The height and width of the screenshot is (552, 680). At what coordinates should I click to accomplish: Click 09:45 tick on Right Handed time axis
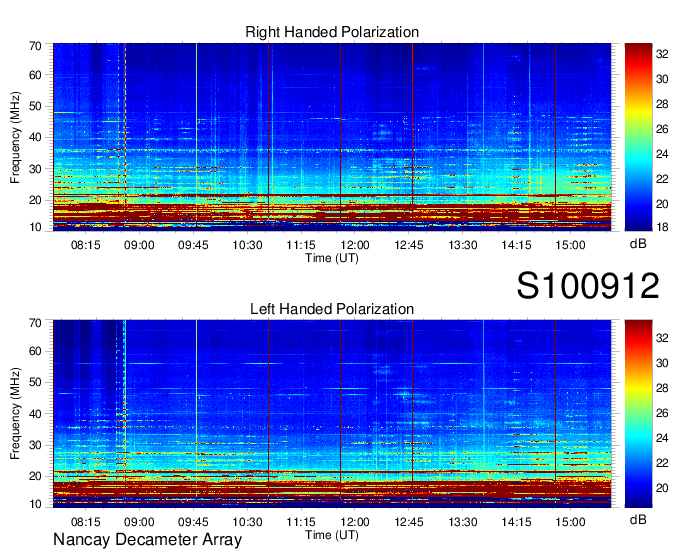pos(193,245)
